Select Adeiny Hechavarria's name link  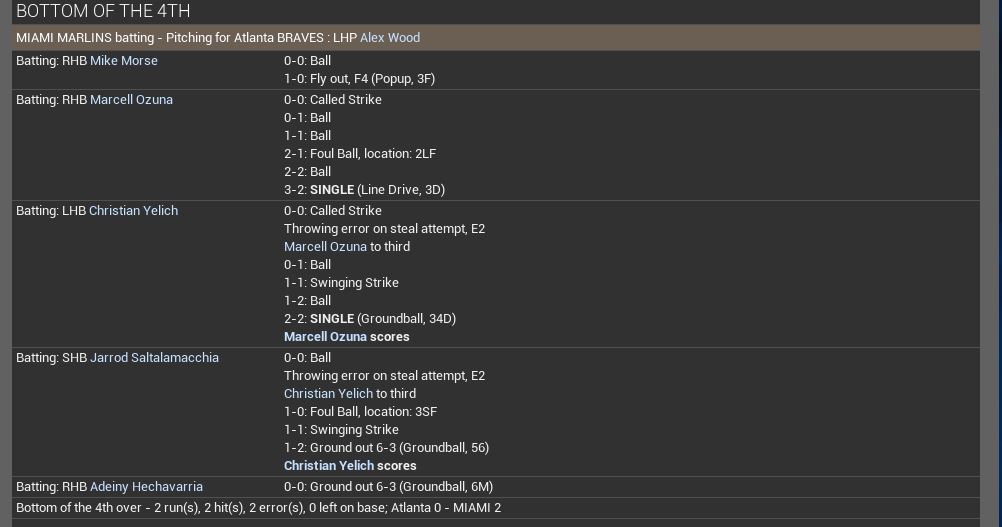(146, 487)
